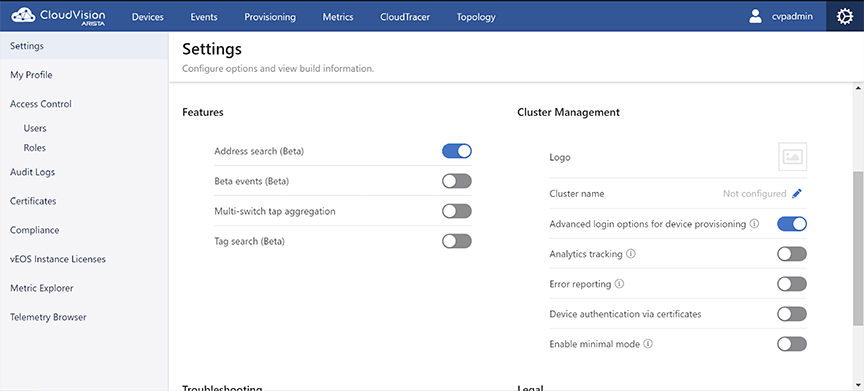The height and width of the screenshot is (391, 864).
Task: Open the settings gear icon
Action: (844, 17)
